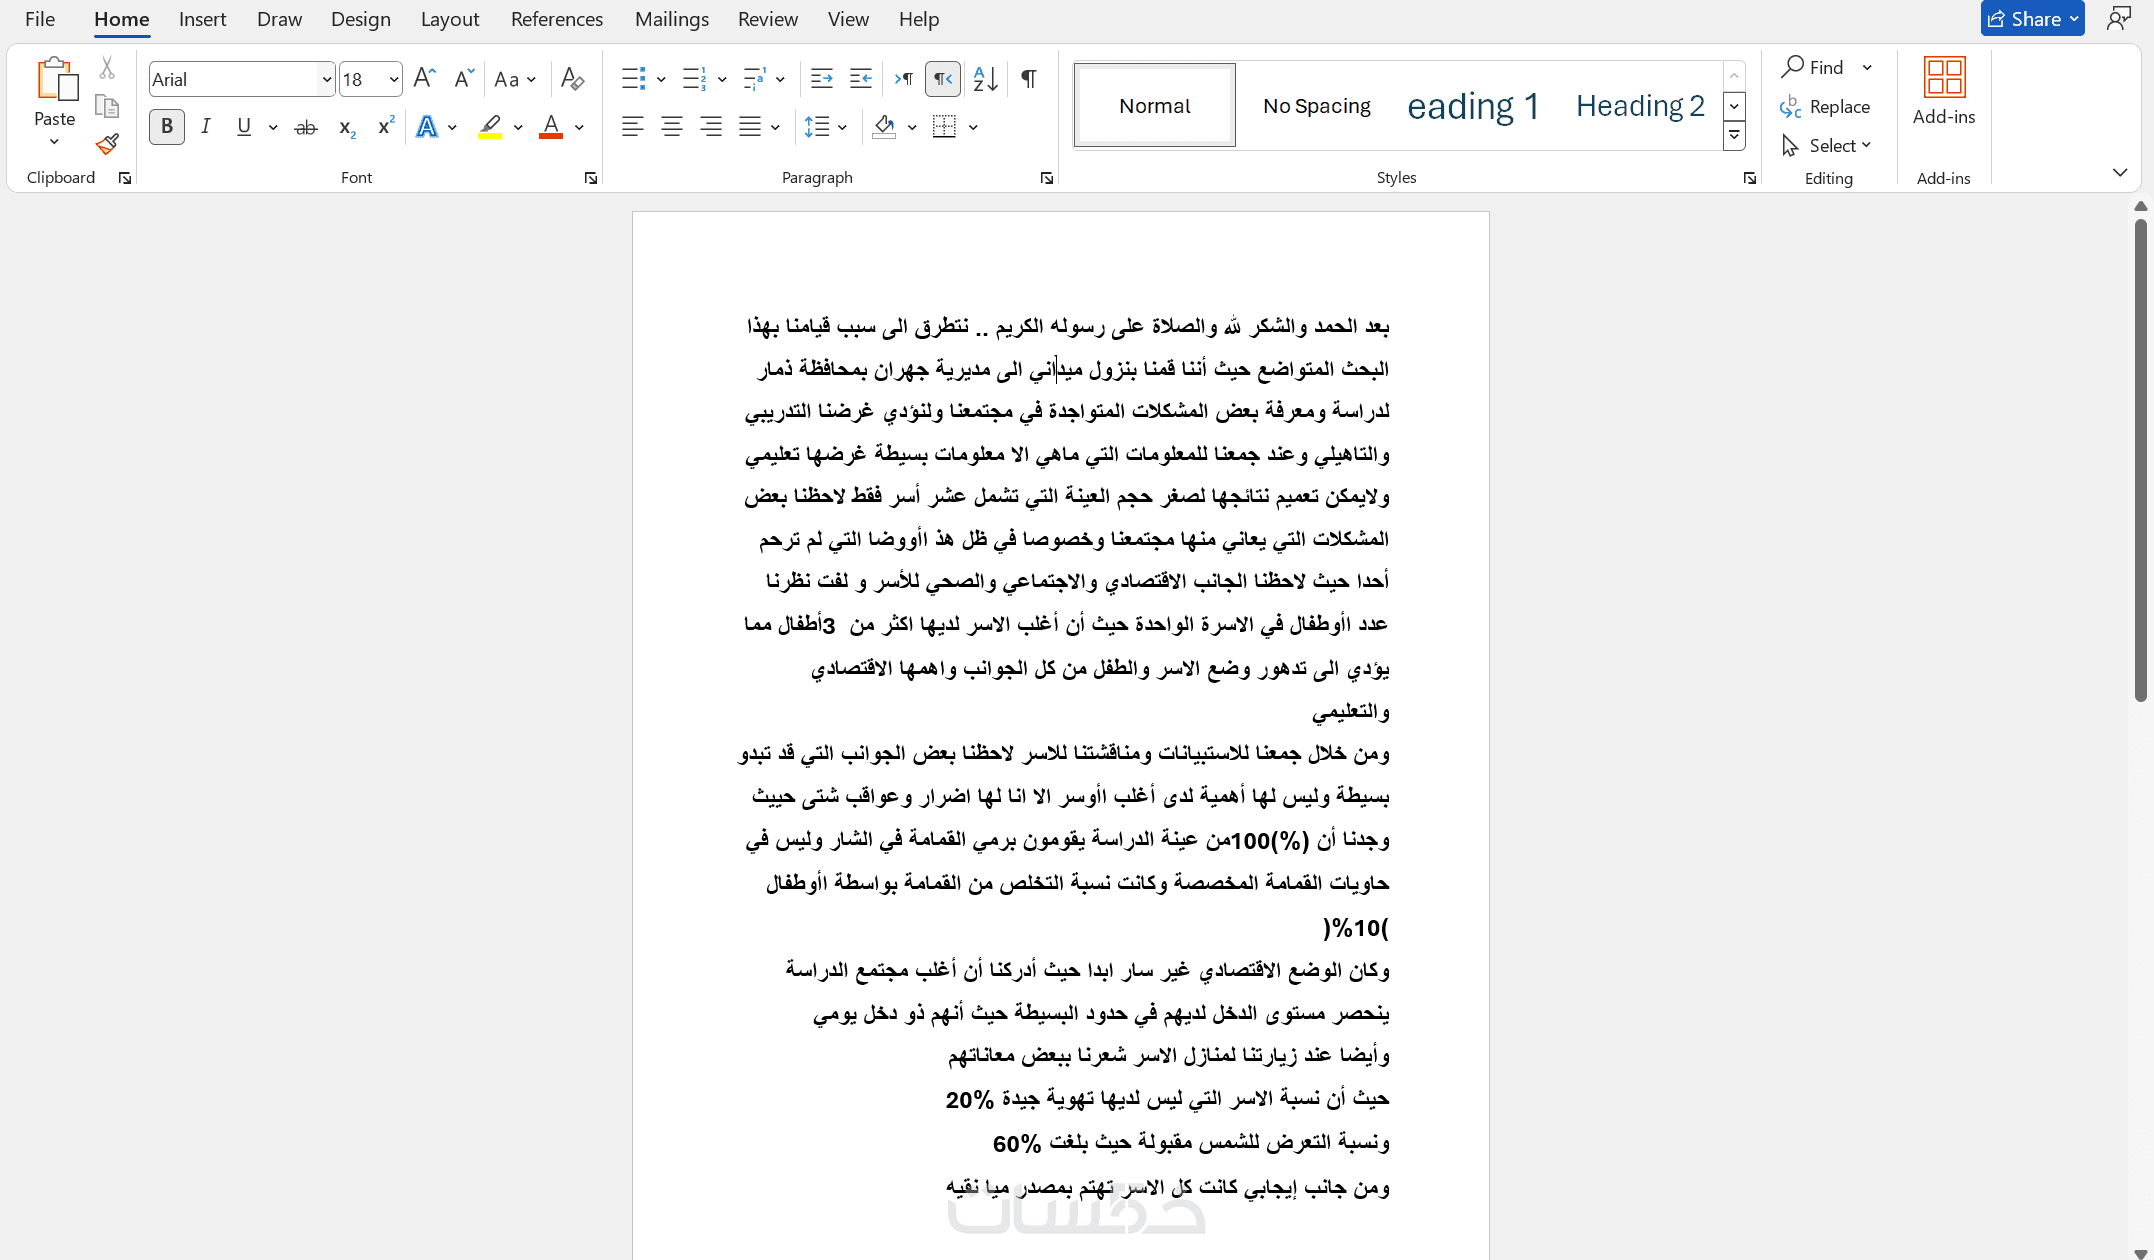
Task: Click the vertical scrollbar thumb
Action: (x=2140, y=460)
